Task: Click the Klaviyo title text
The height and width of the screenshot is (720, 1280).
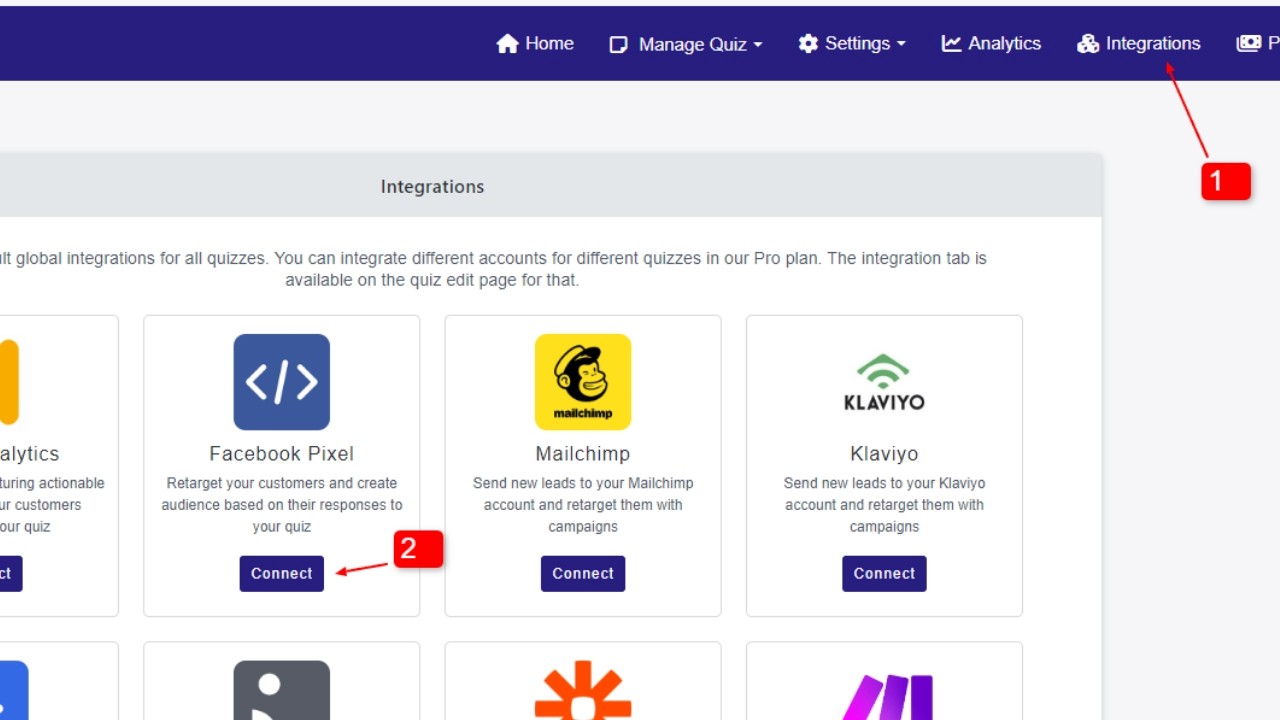Action: [x=884, y=453]
